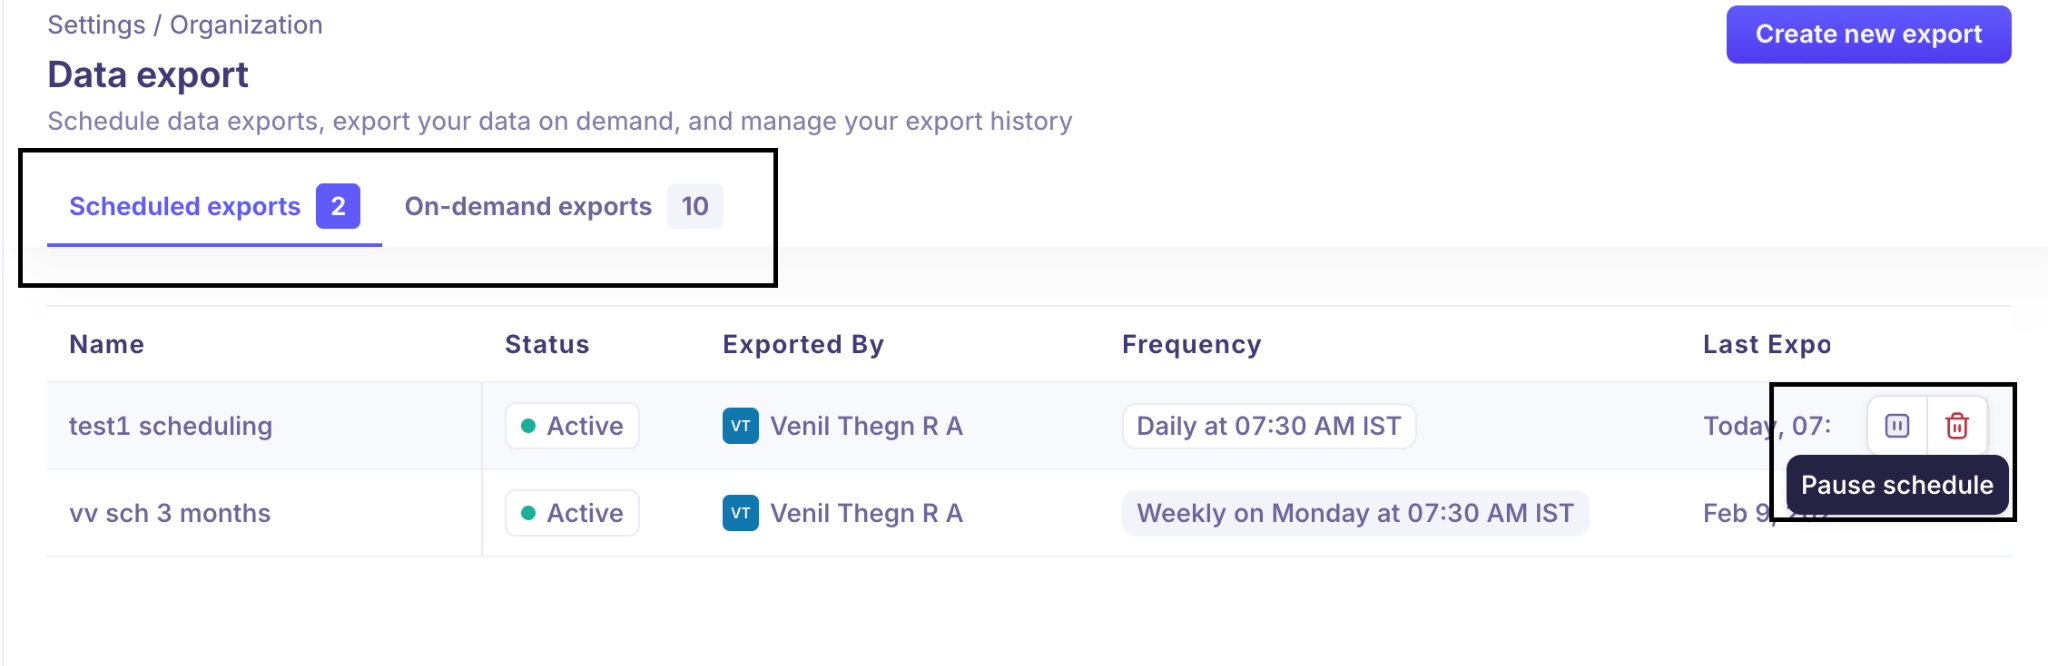Screen dimensions: 2048x666
Task: Select the test1 scheduling export name
Action: click(170, 426)
